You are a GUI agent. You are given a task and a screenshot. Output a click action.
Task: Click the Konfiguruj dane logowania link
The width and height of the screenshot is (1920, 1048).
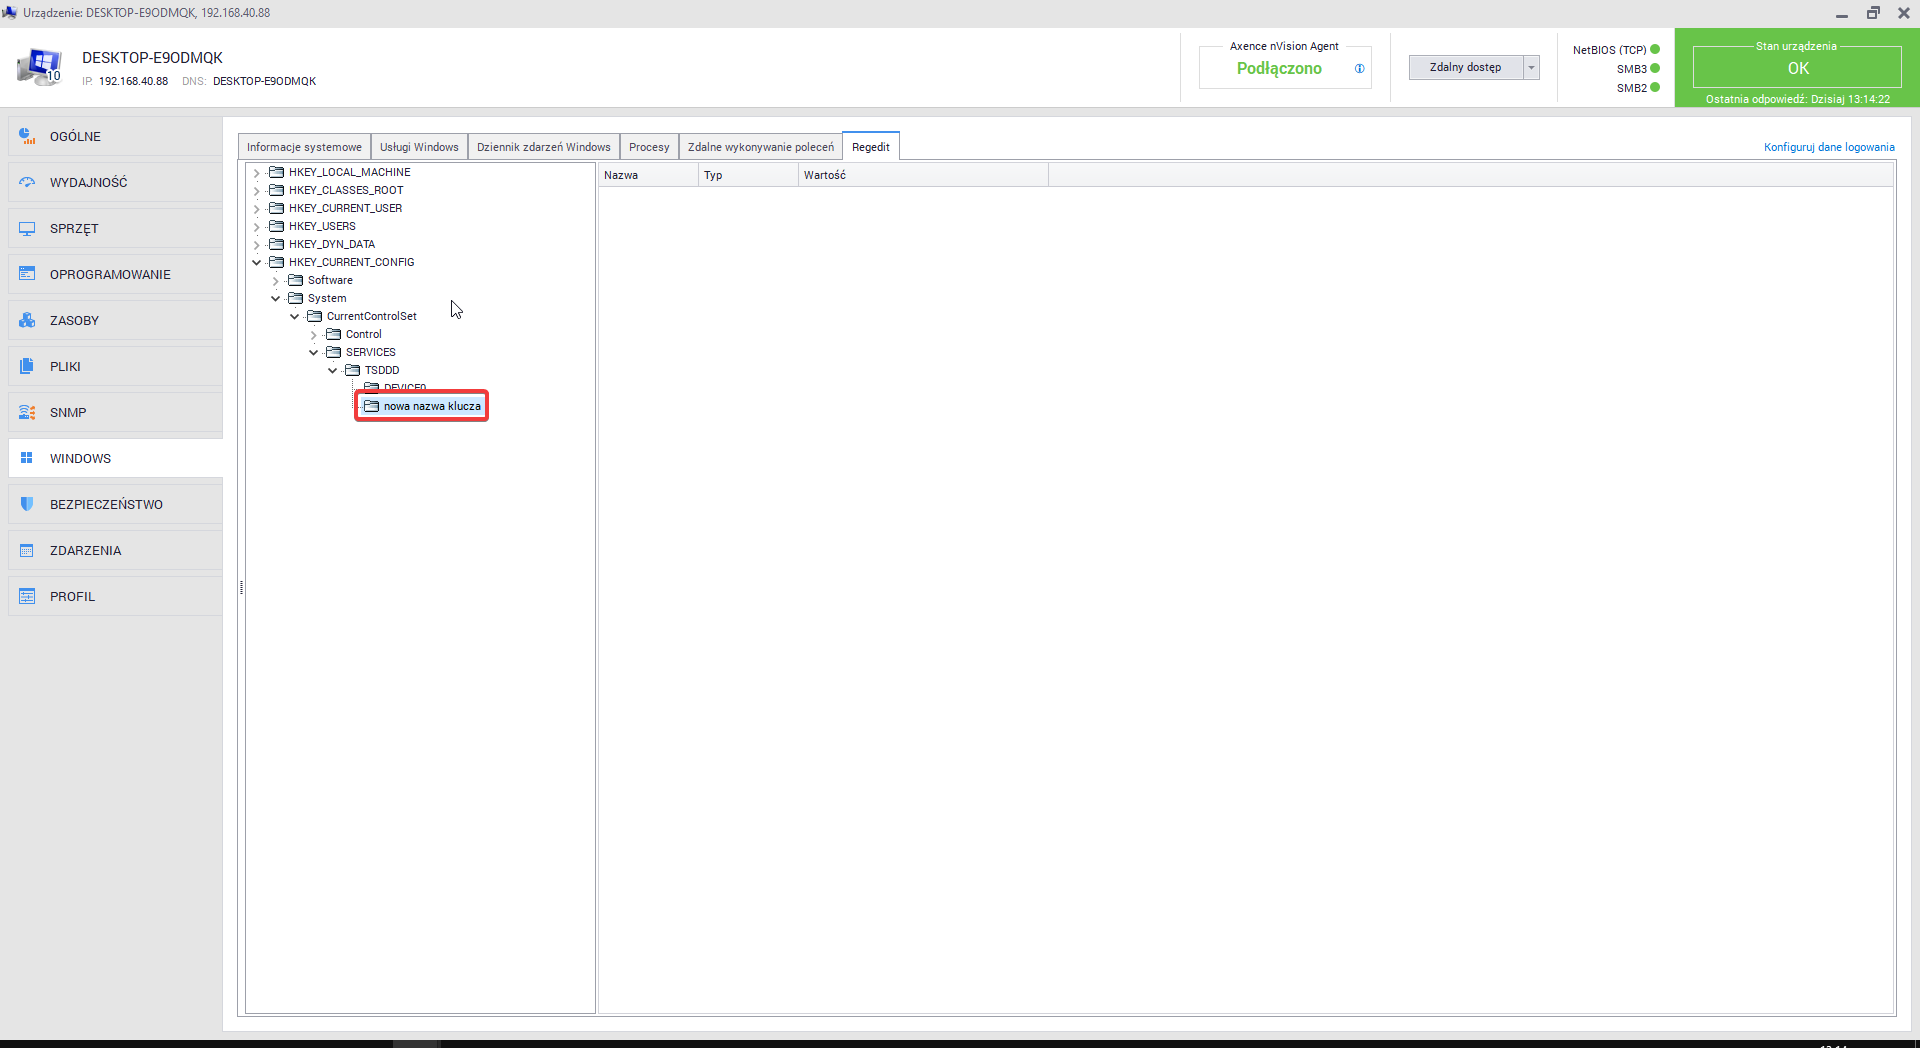tap(1828, 147)
